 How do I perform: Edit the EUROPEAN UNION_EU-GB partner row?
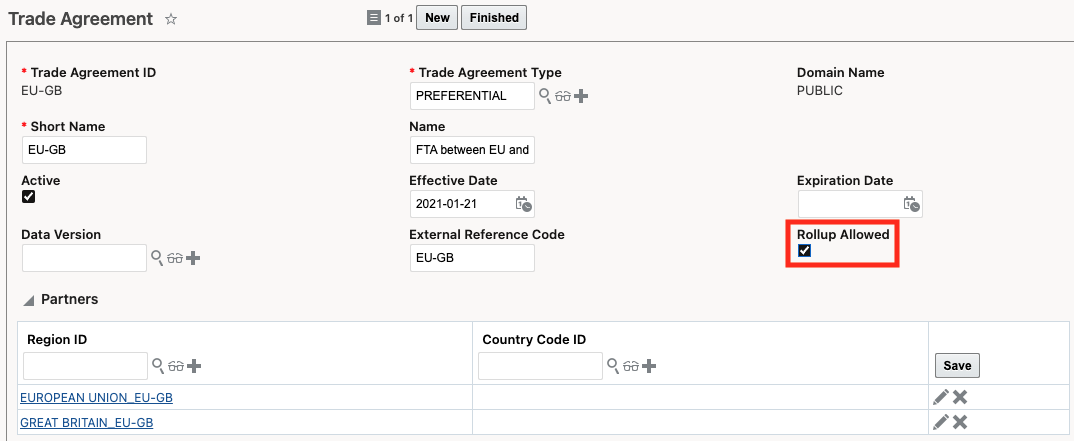pos(940,397)
